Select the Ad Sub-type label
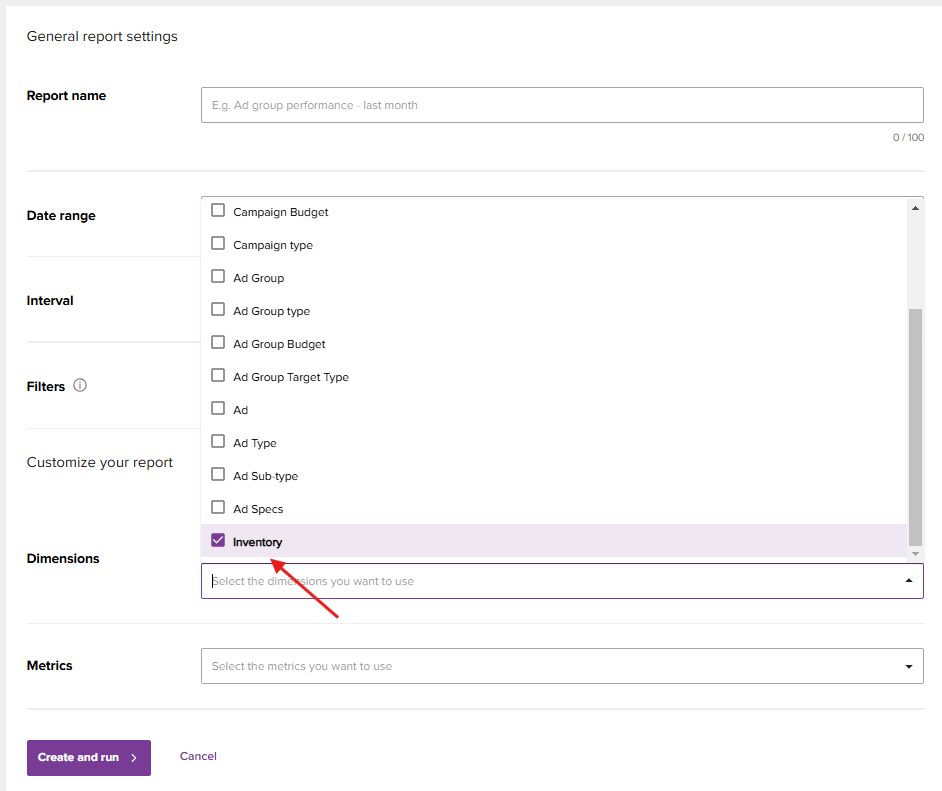The width and height of the screenshot is (942, 791). (x=266, y=476)
